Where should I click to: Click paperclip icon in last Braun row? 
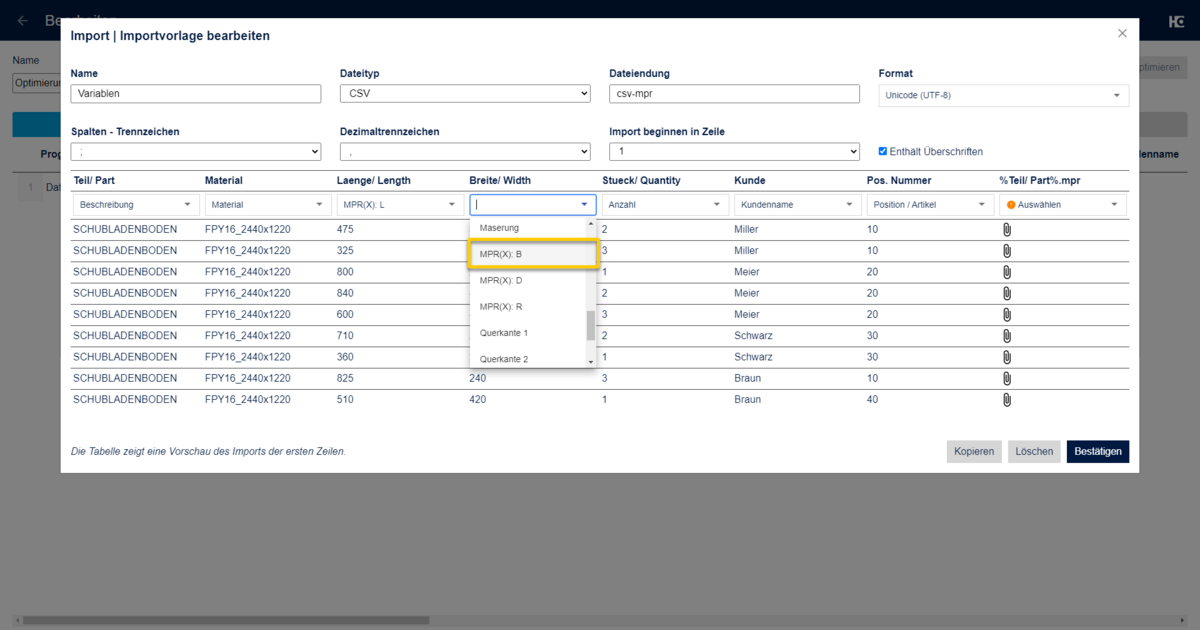click(x=1007, y=399)
